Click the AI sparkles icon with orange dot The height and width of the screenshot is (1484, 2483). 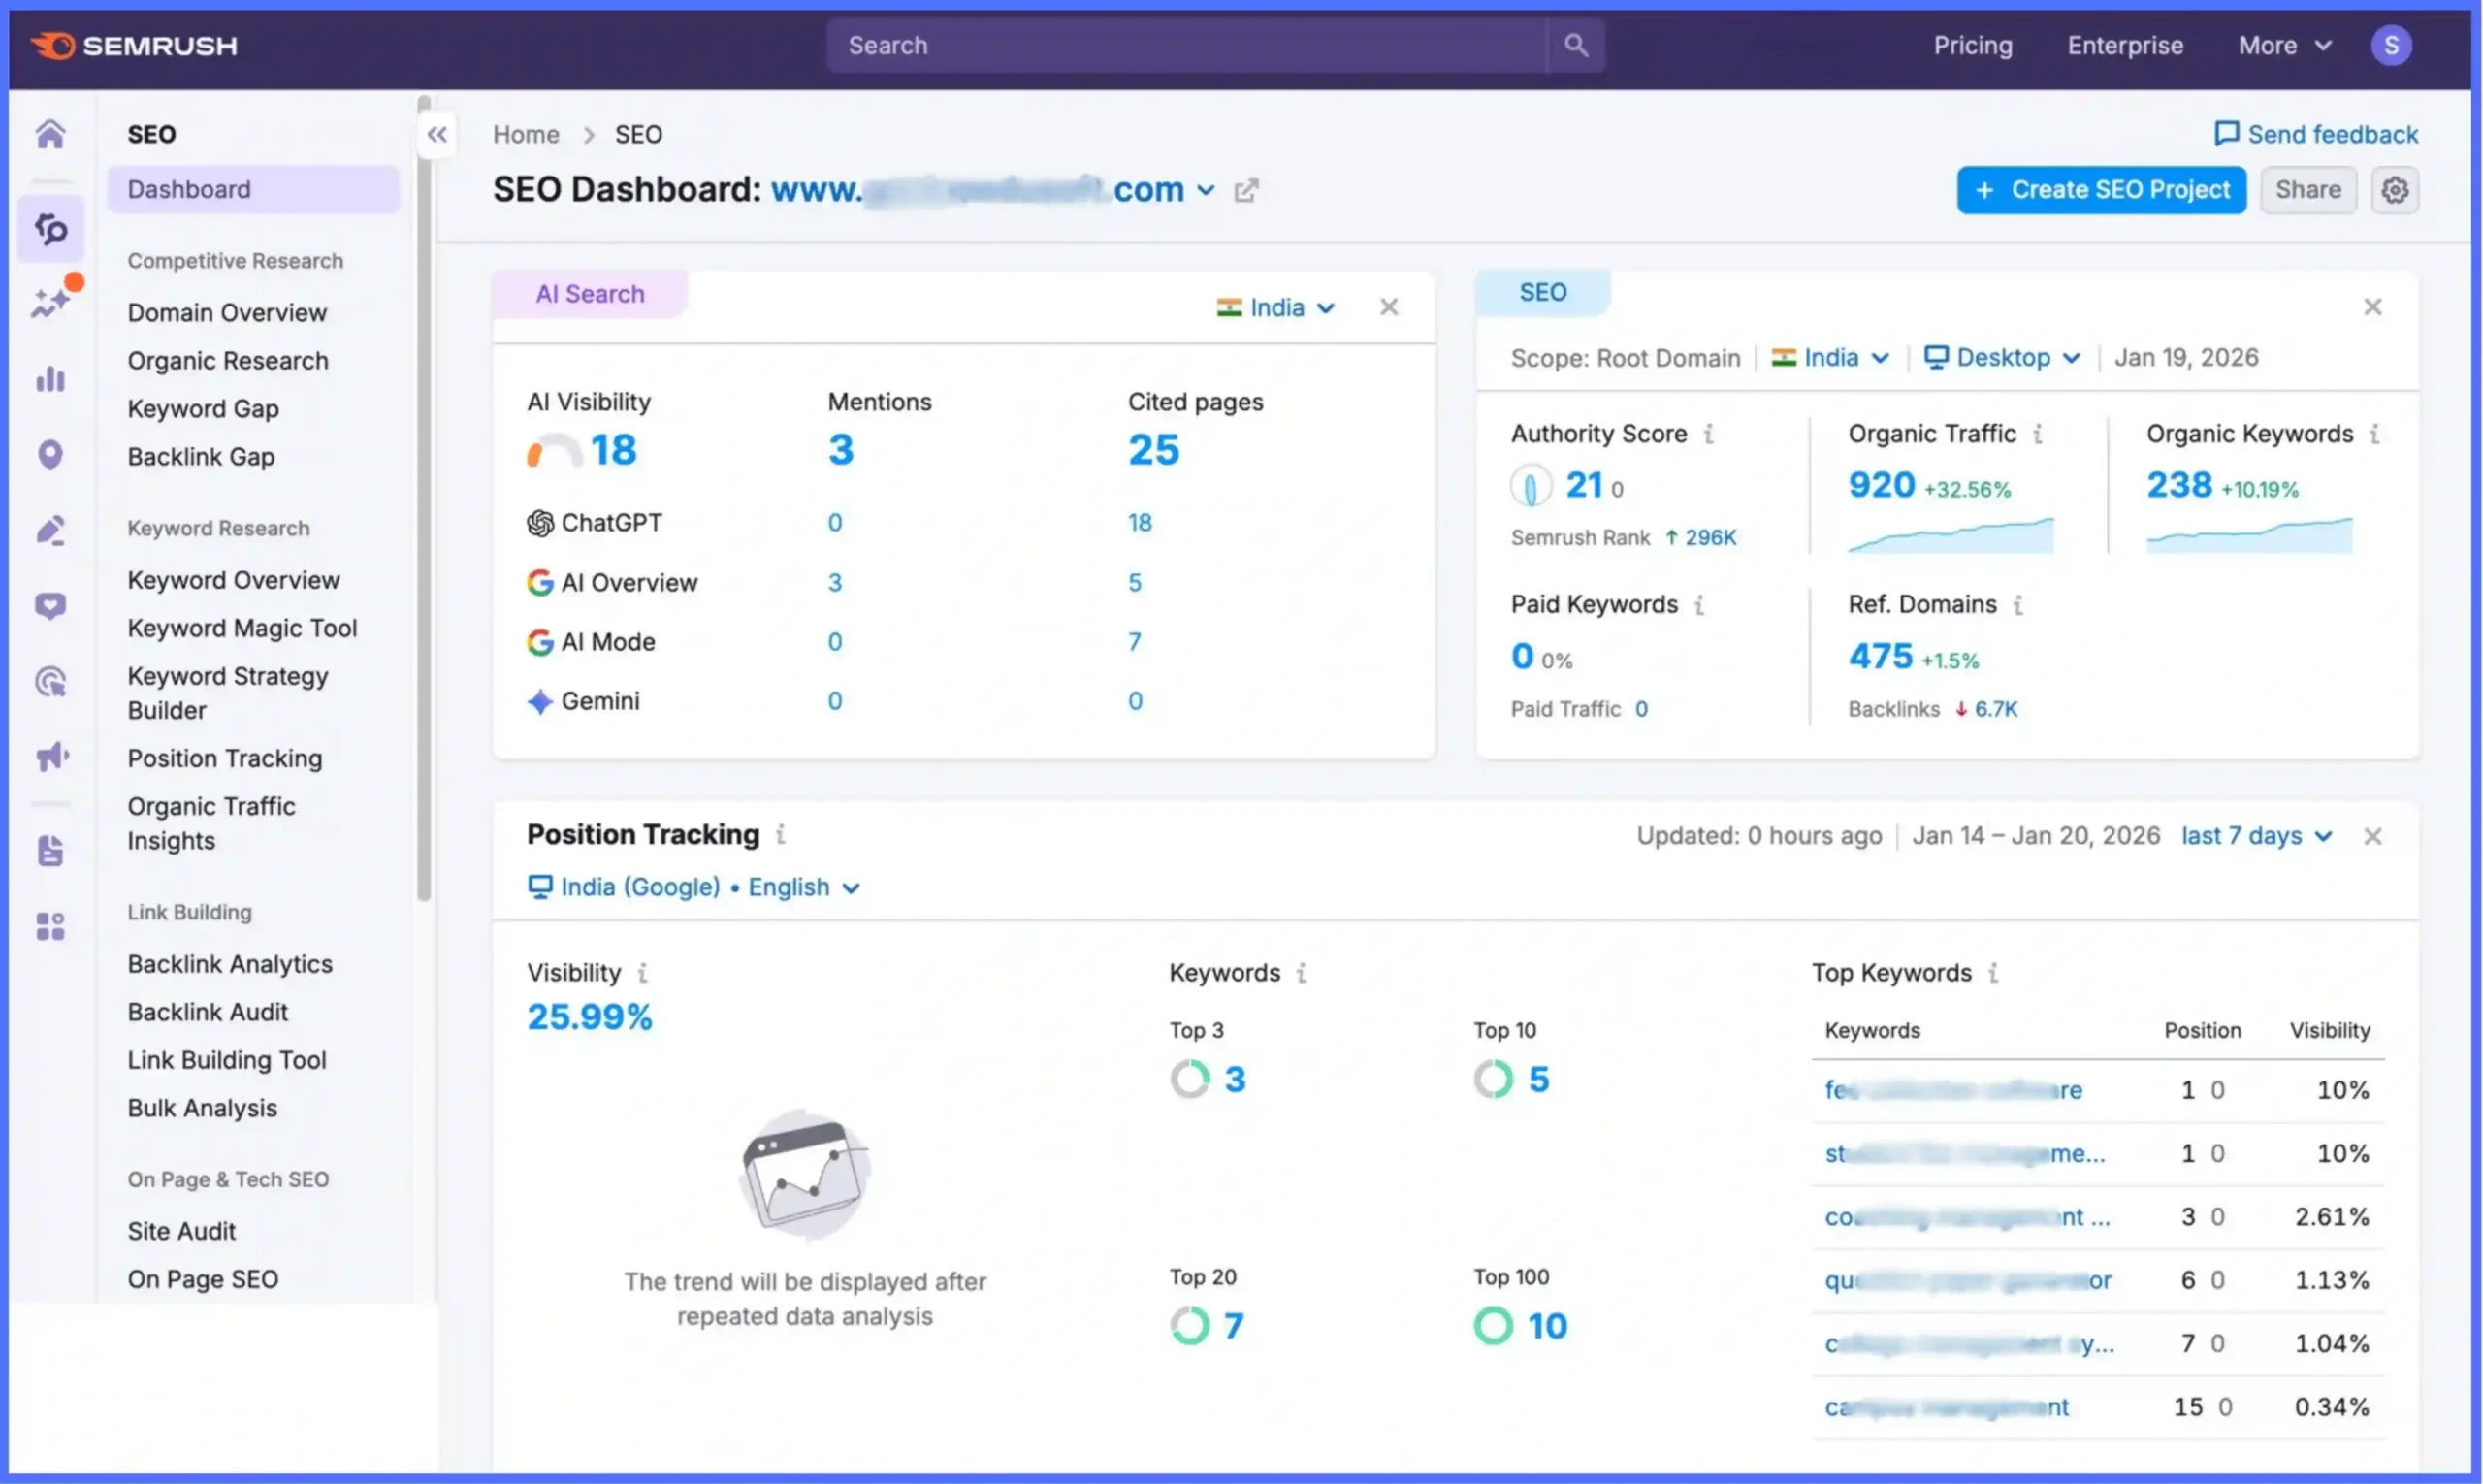[x=51, y=301]
